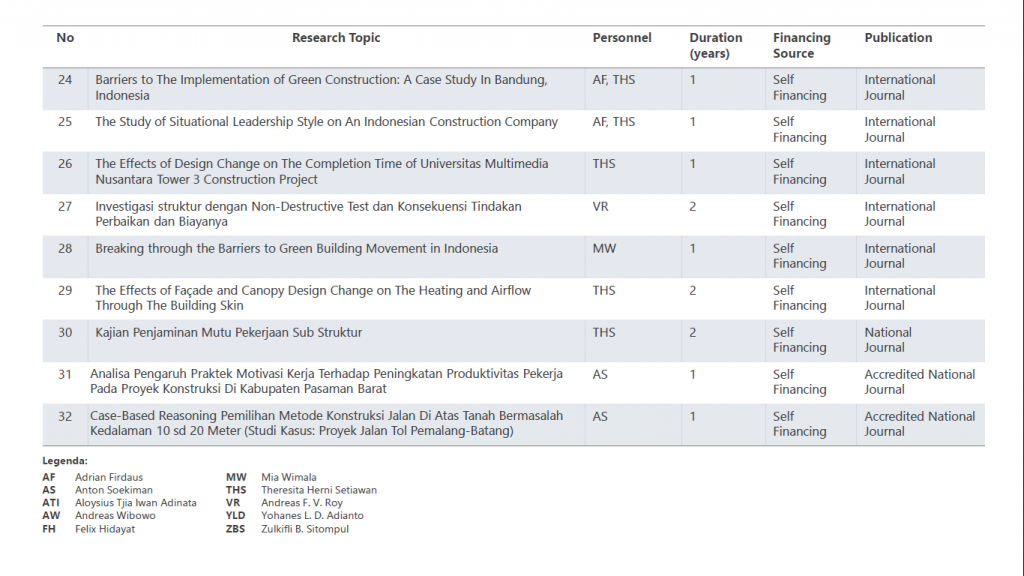Click the Personnel column header
Screen dimensions: 1024x576
[621, 38]
